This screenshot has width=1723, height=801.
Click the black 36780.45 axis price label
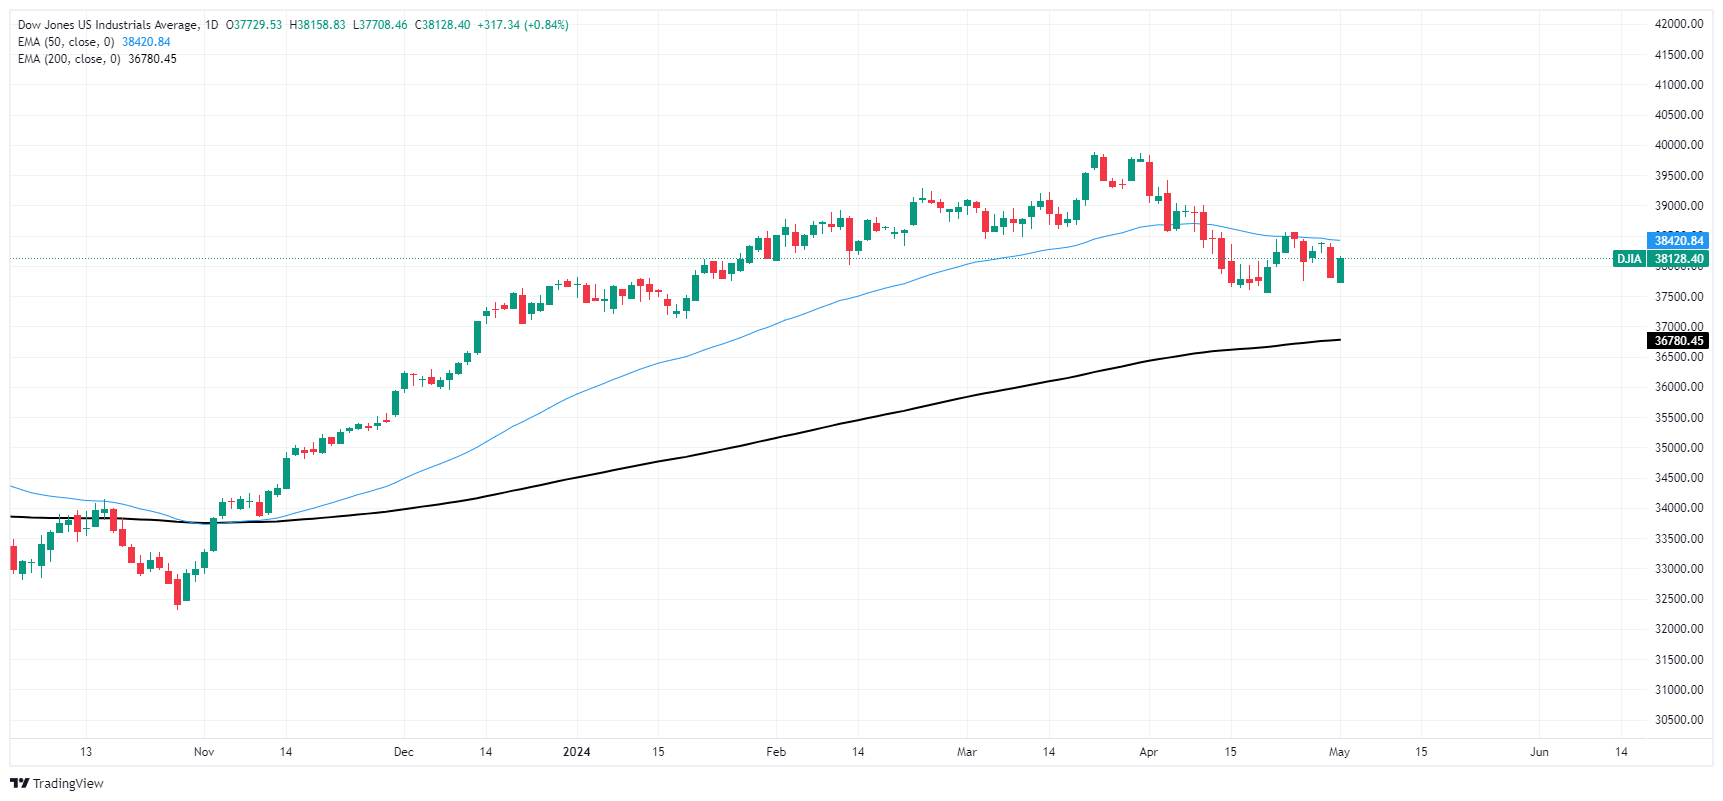click(1678, 341)
